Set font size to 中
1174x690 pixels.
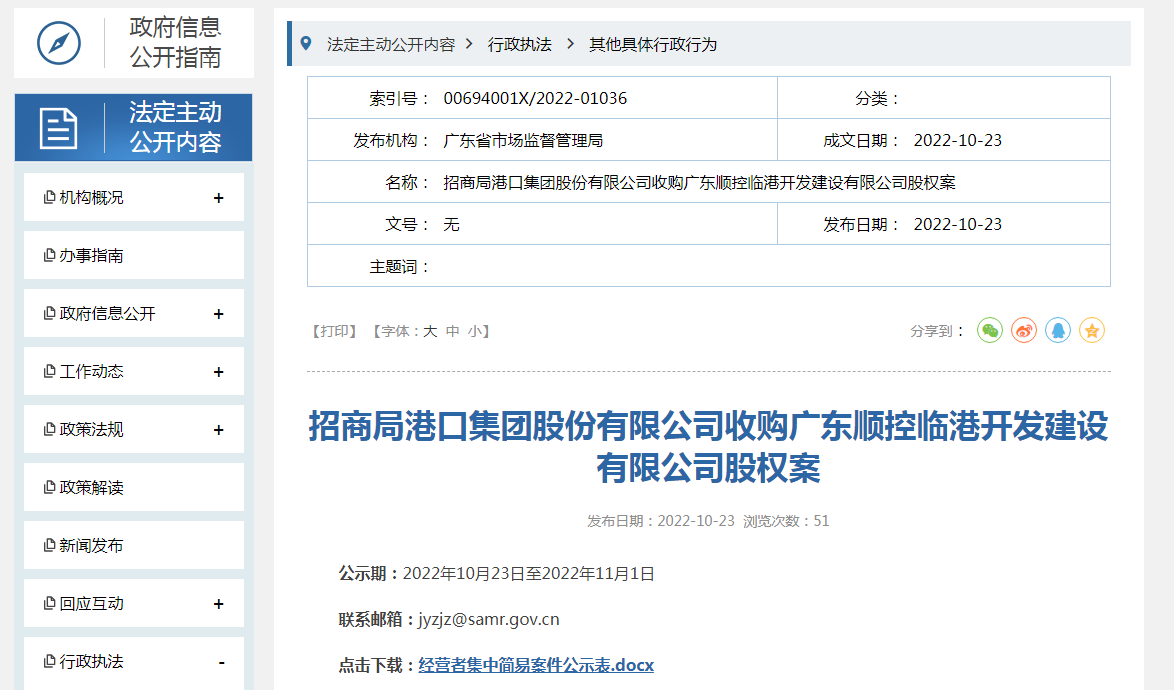click(x=452, y=331)
